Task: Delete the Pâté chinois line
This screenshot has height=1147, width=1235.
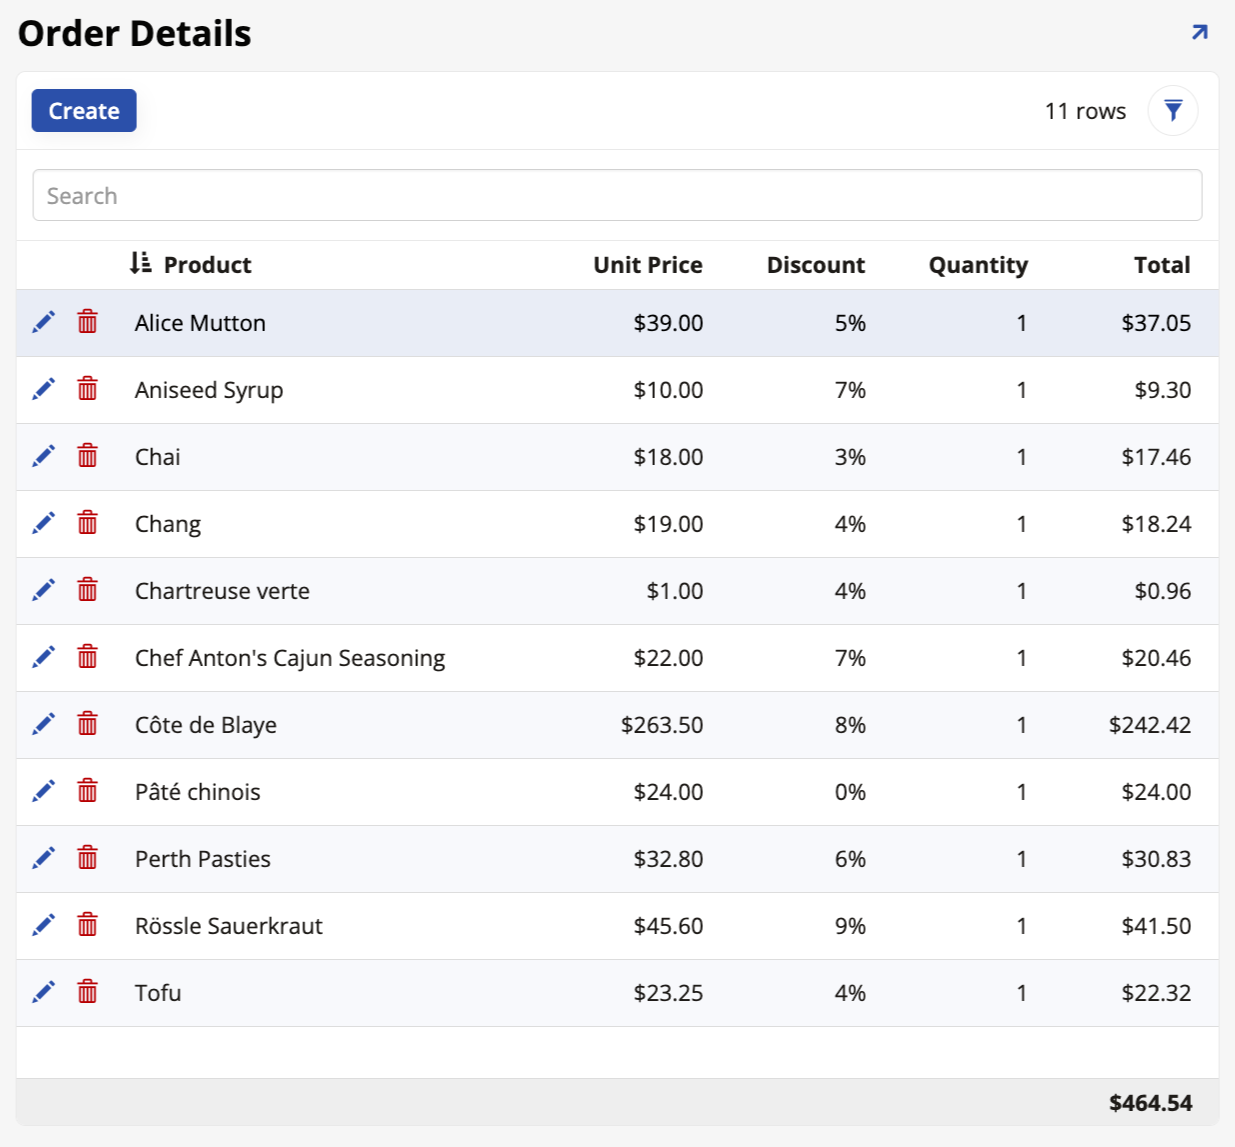Action: tap(87, 791)
